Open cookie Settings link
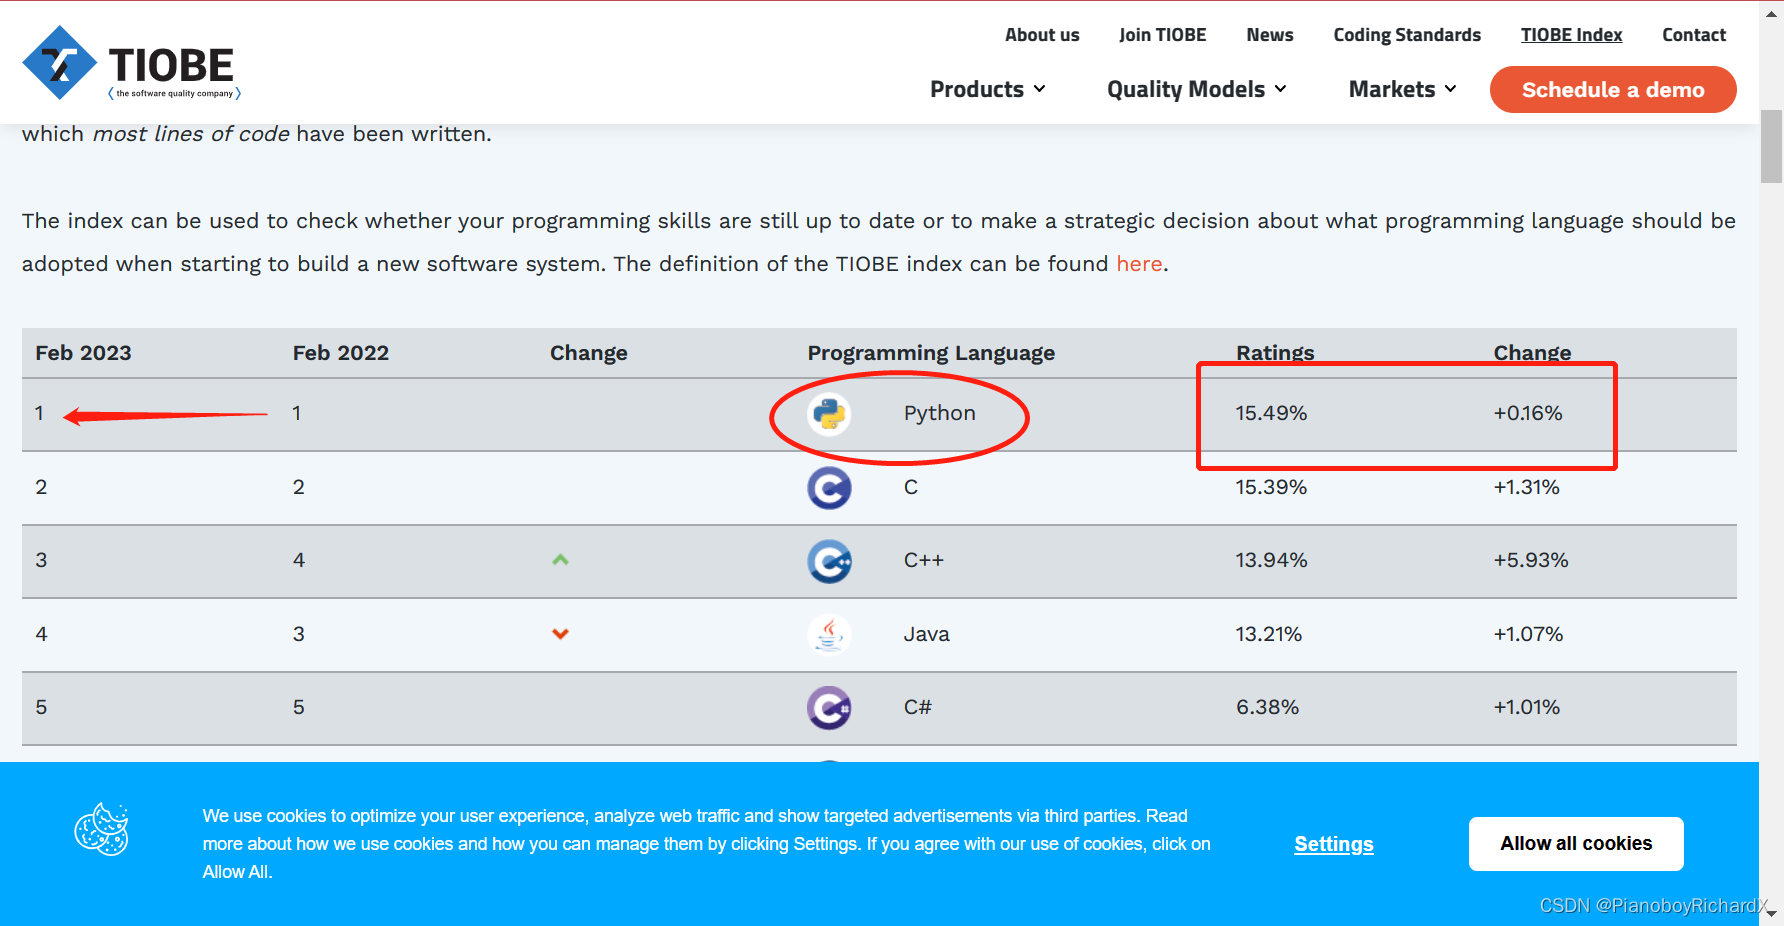This screenshot has height=926, width=1784. (x=1334, y=844)
